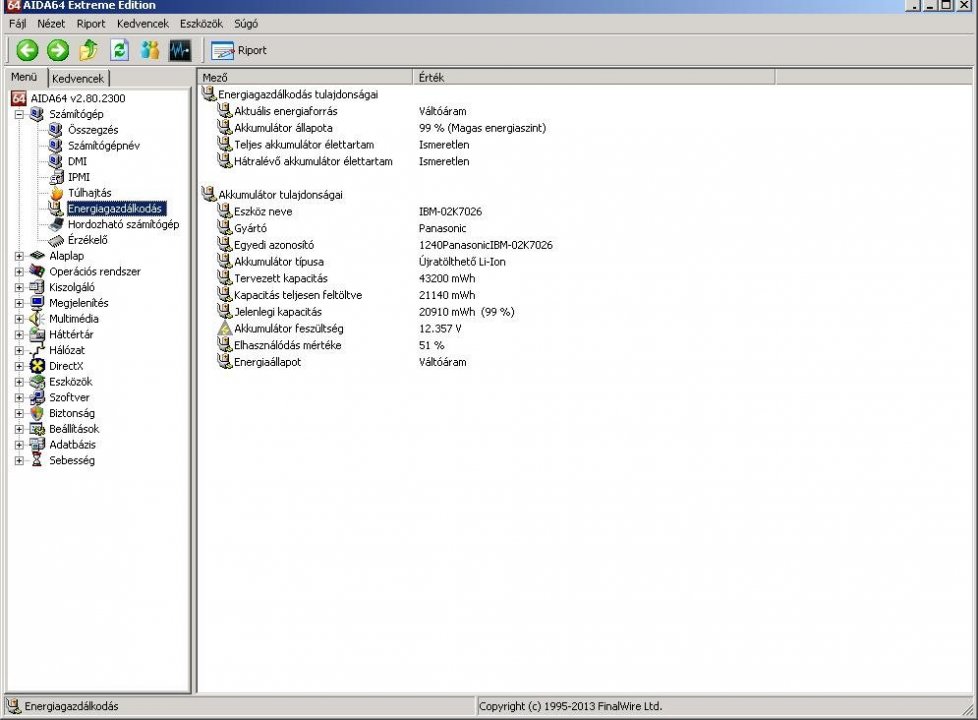The width and height of the screenshot is (978, 720).
Task: Switch to the Menü tab
Action: pos(24,77)
